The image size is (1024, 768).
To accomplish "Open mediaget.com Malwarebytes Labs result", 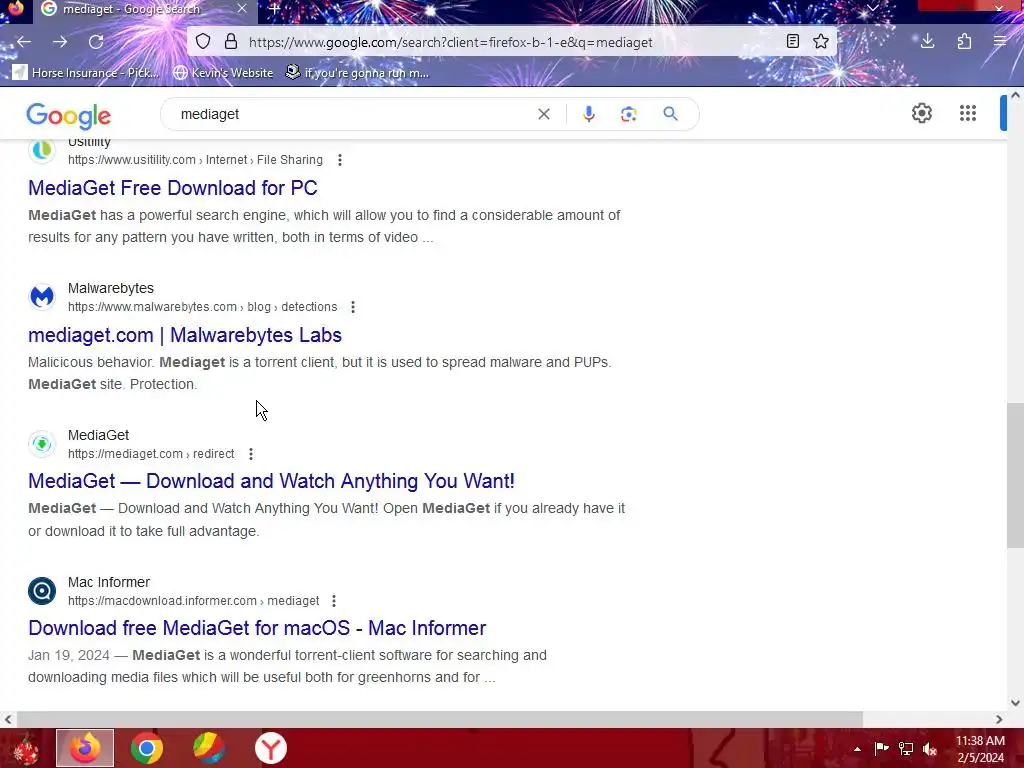I will [x=185, y=335].
